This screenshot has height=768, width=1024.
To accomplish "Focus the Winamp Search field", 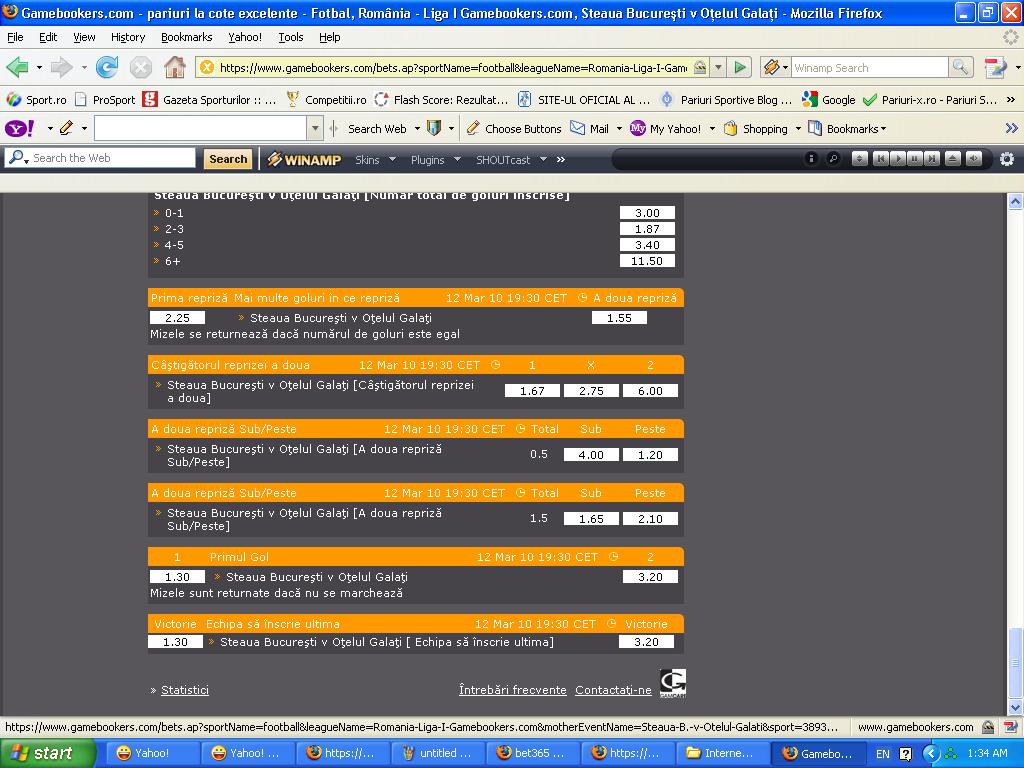I will (x=869, y=67).
